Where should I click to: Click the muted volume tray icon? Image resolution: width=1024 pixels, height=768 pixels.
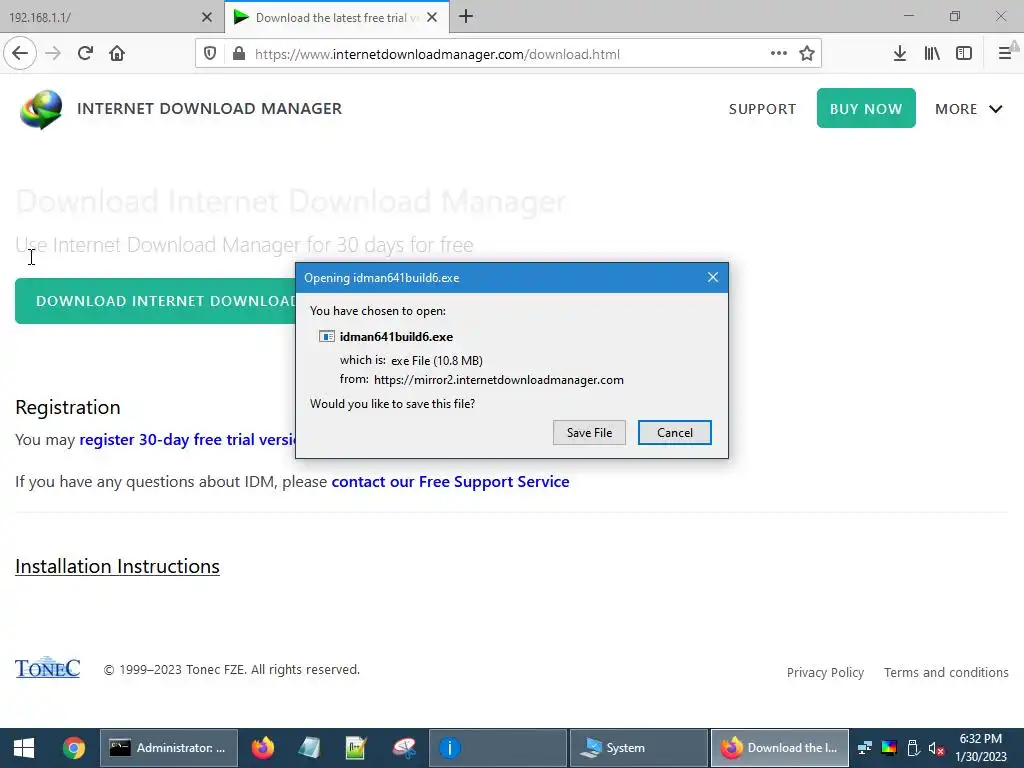click(936, 748)
